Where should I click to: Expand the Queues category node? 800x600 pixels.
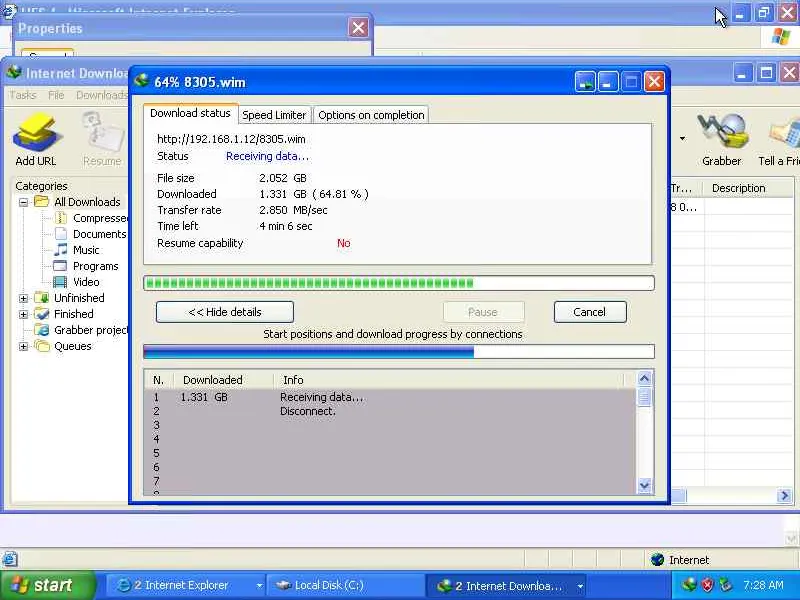(x=23, y=346)
